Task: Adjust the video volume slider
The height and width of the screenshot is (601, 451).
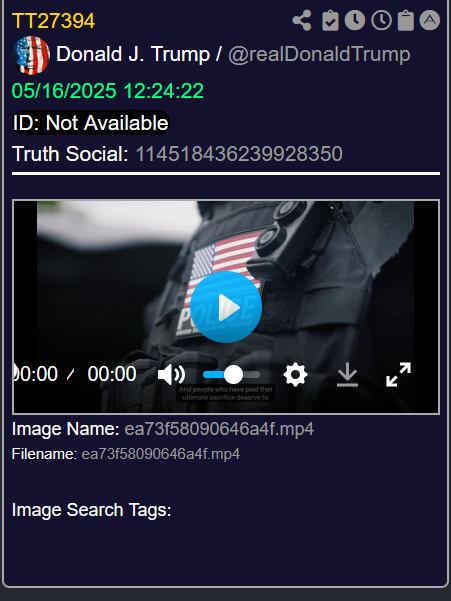Action: [x=231, y=374]
